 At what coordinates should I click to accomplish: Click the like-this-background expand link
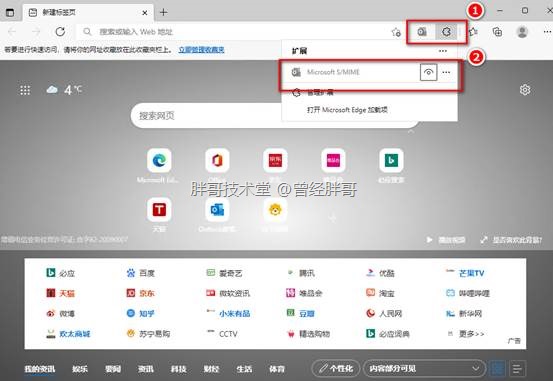coord(511,240)
